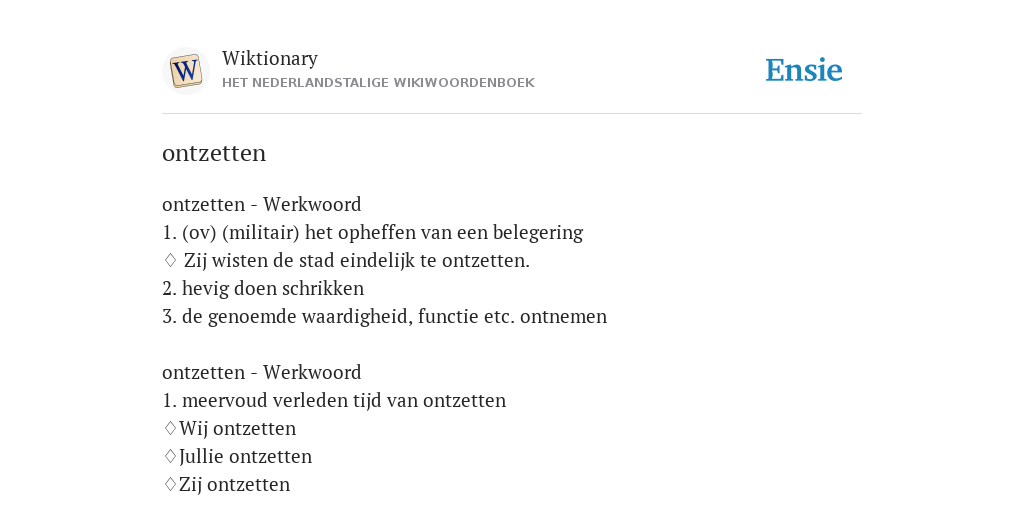Click the Wiktionary W logo icon
The width and height of the screenshot is (1024, 512).
point(185,71)
